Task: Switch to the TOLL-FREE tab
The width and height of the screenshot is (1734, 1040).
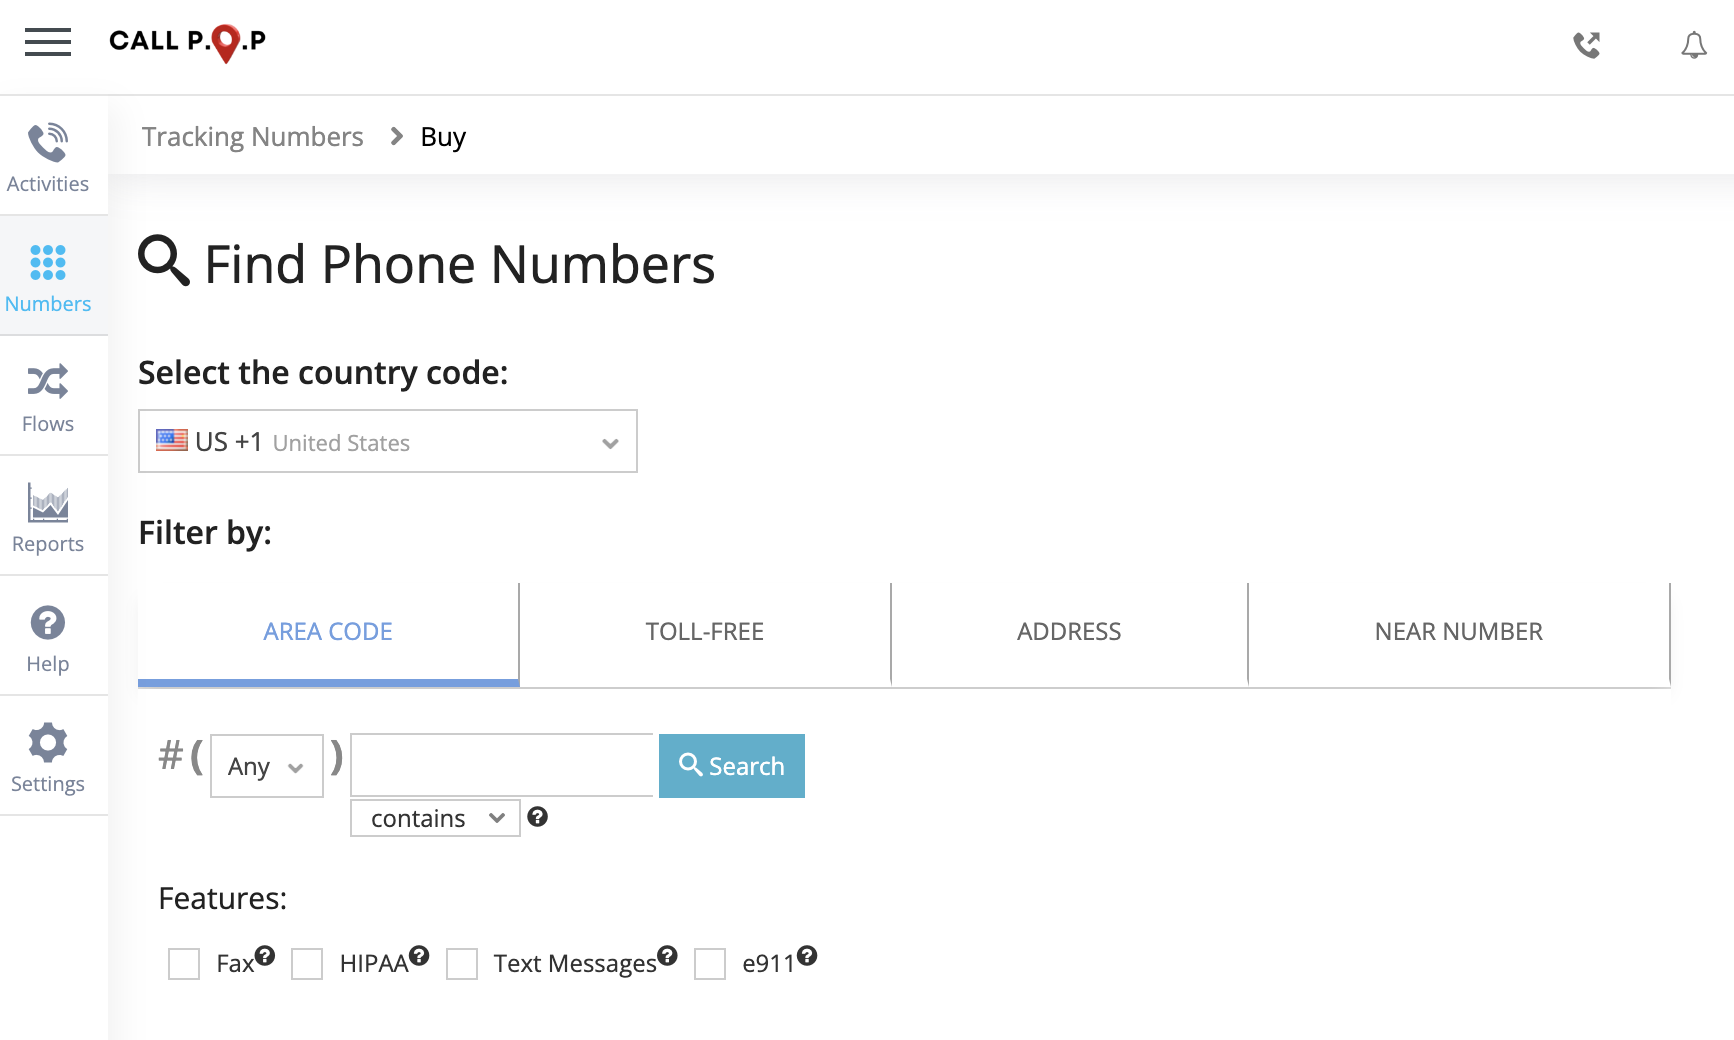Action: (x=704, y=631)
